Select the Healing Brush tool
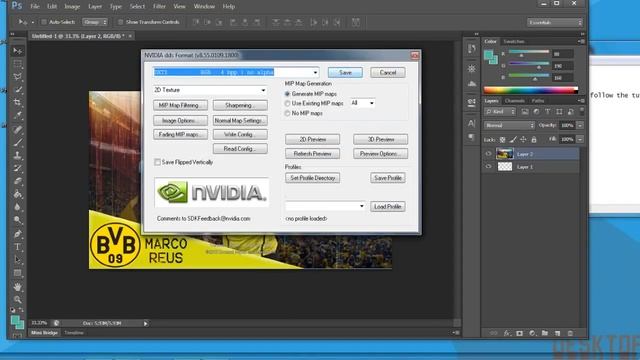The image size is (640, 360). coord(17,130)
